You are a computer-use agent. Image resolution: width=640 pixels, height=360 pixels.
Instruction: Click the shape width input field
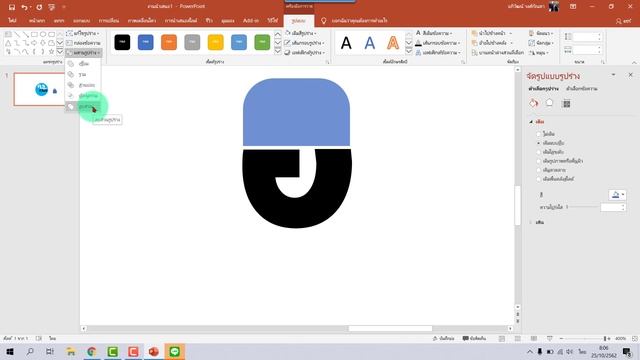tap(586, 50)
